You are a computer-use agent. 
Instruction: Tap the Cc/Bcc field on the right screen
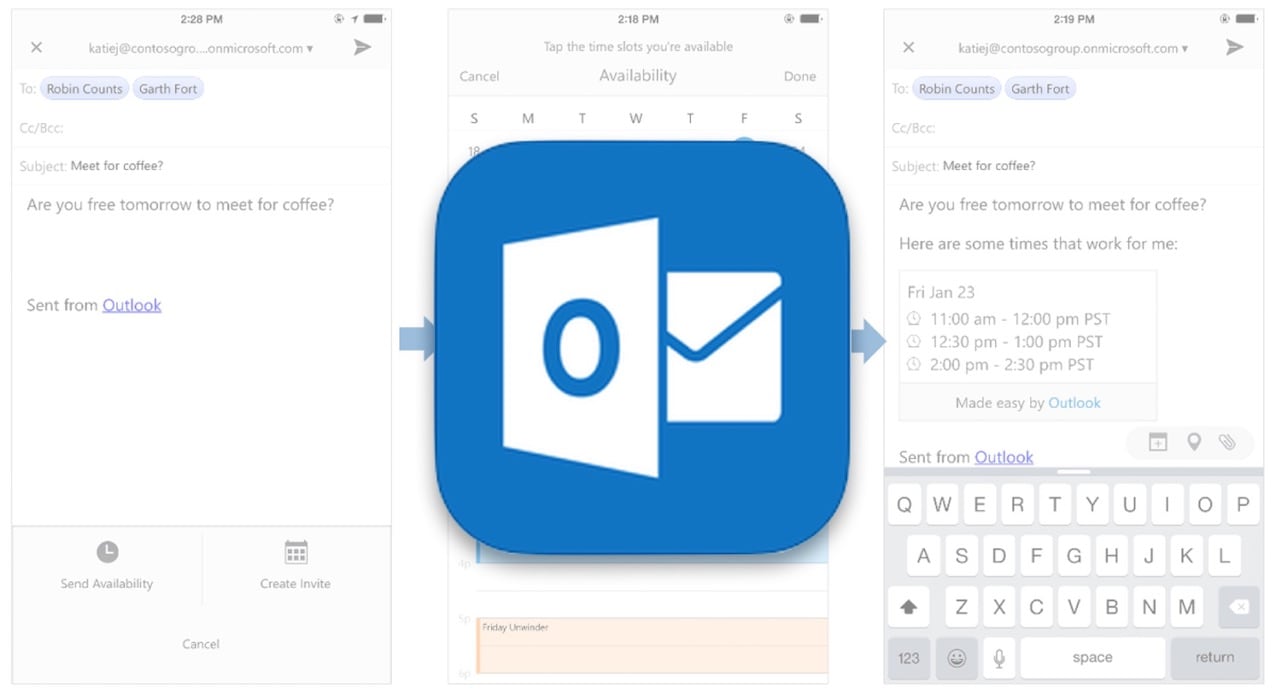point(1073,128)
